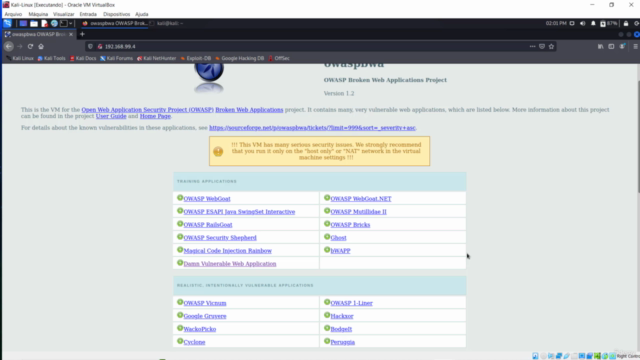
Task: Open VirtualBox Visualizar menu
Action: [x=64, y=14]
